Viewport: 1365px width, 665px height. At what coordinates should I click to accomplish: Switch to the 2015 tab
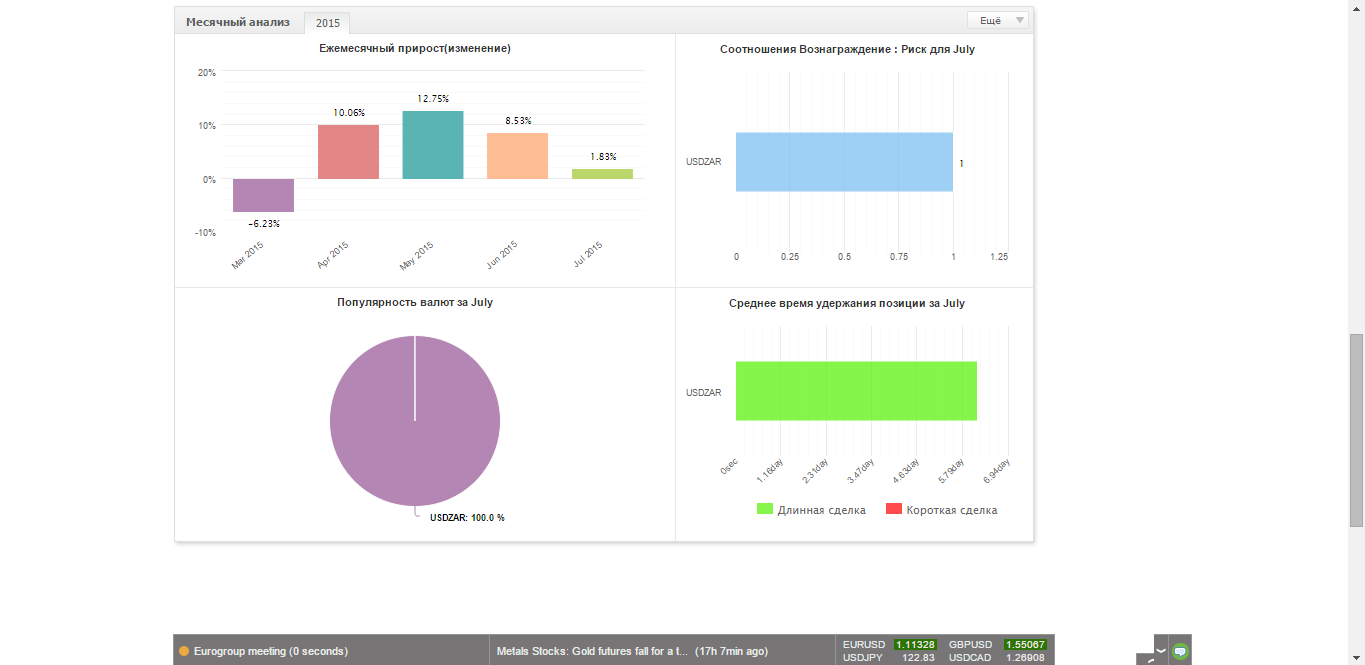(x=327, y=23)
